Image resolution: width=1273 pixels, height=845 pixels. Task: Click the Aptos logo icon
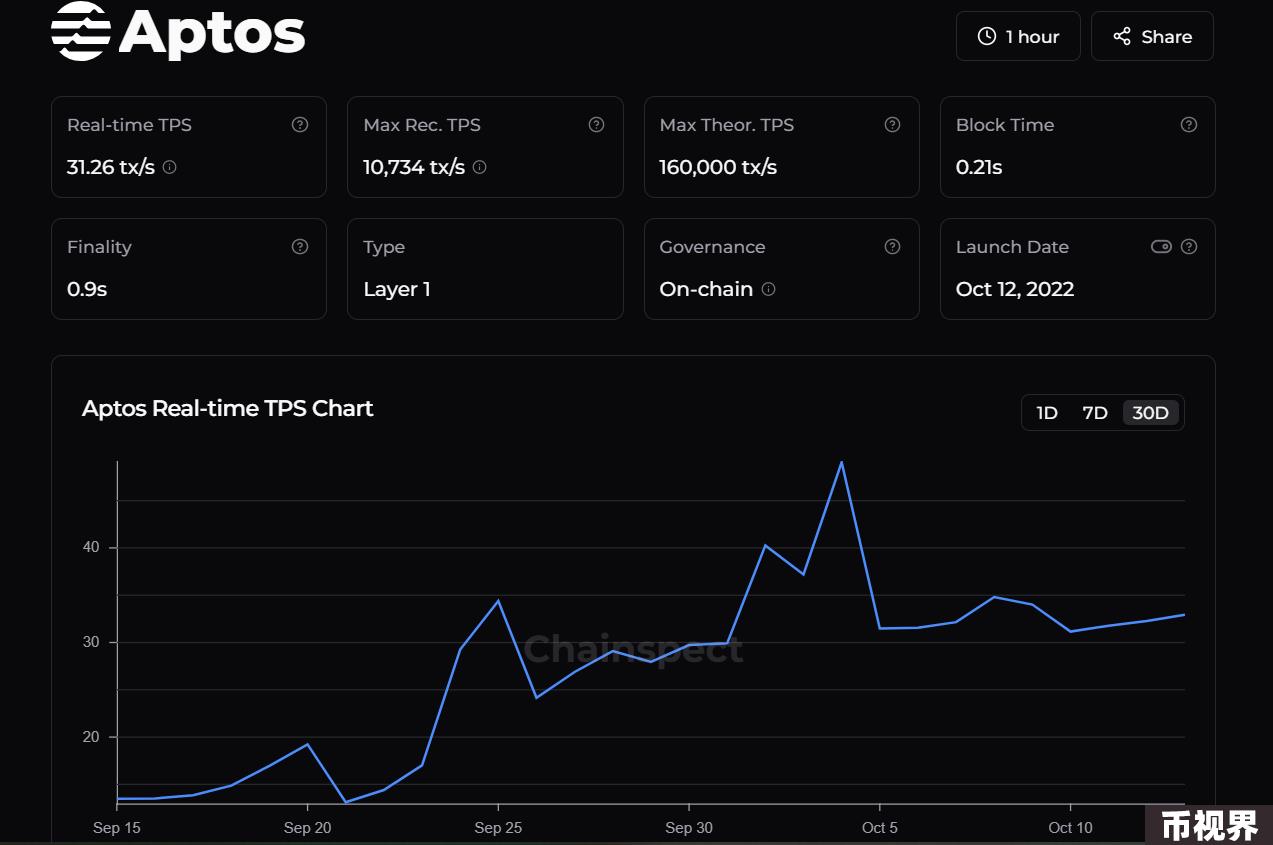point(81,31)
